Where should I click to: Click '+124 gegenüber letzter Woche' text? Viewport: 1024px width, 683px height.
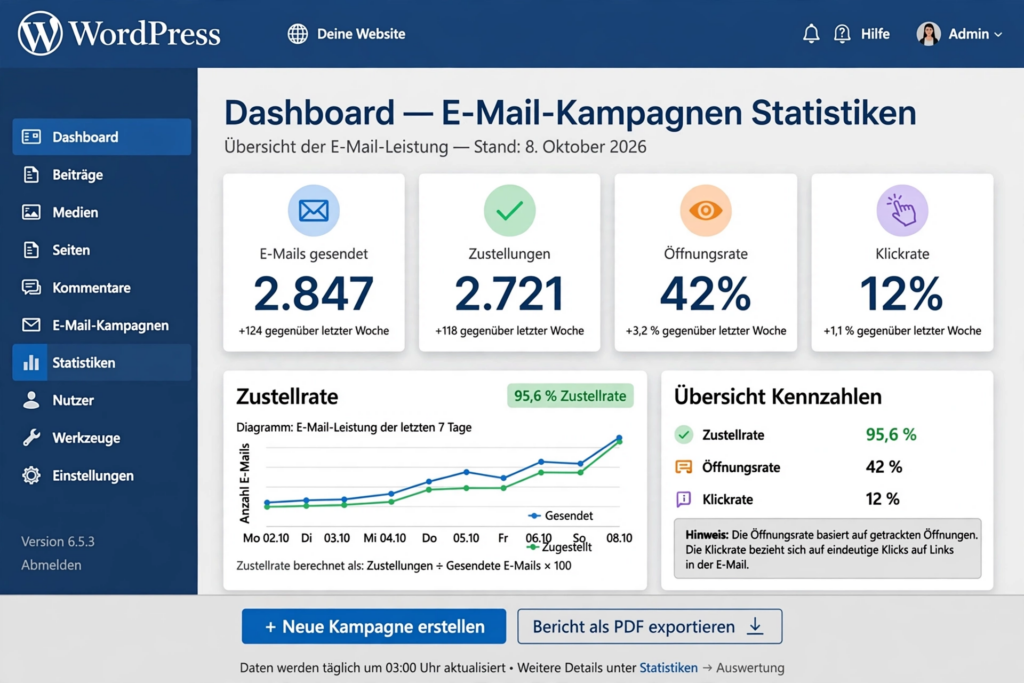(313, 331)
